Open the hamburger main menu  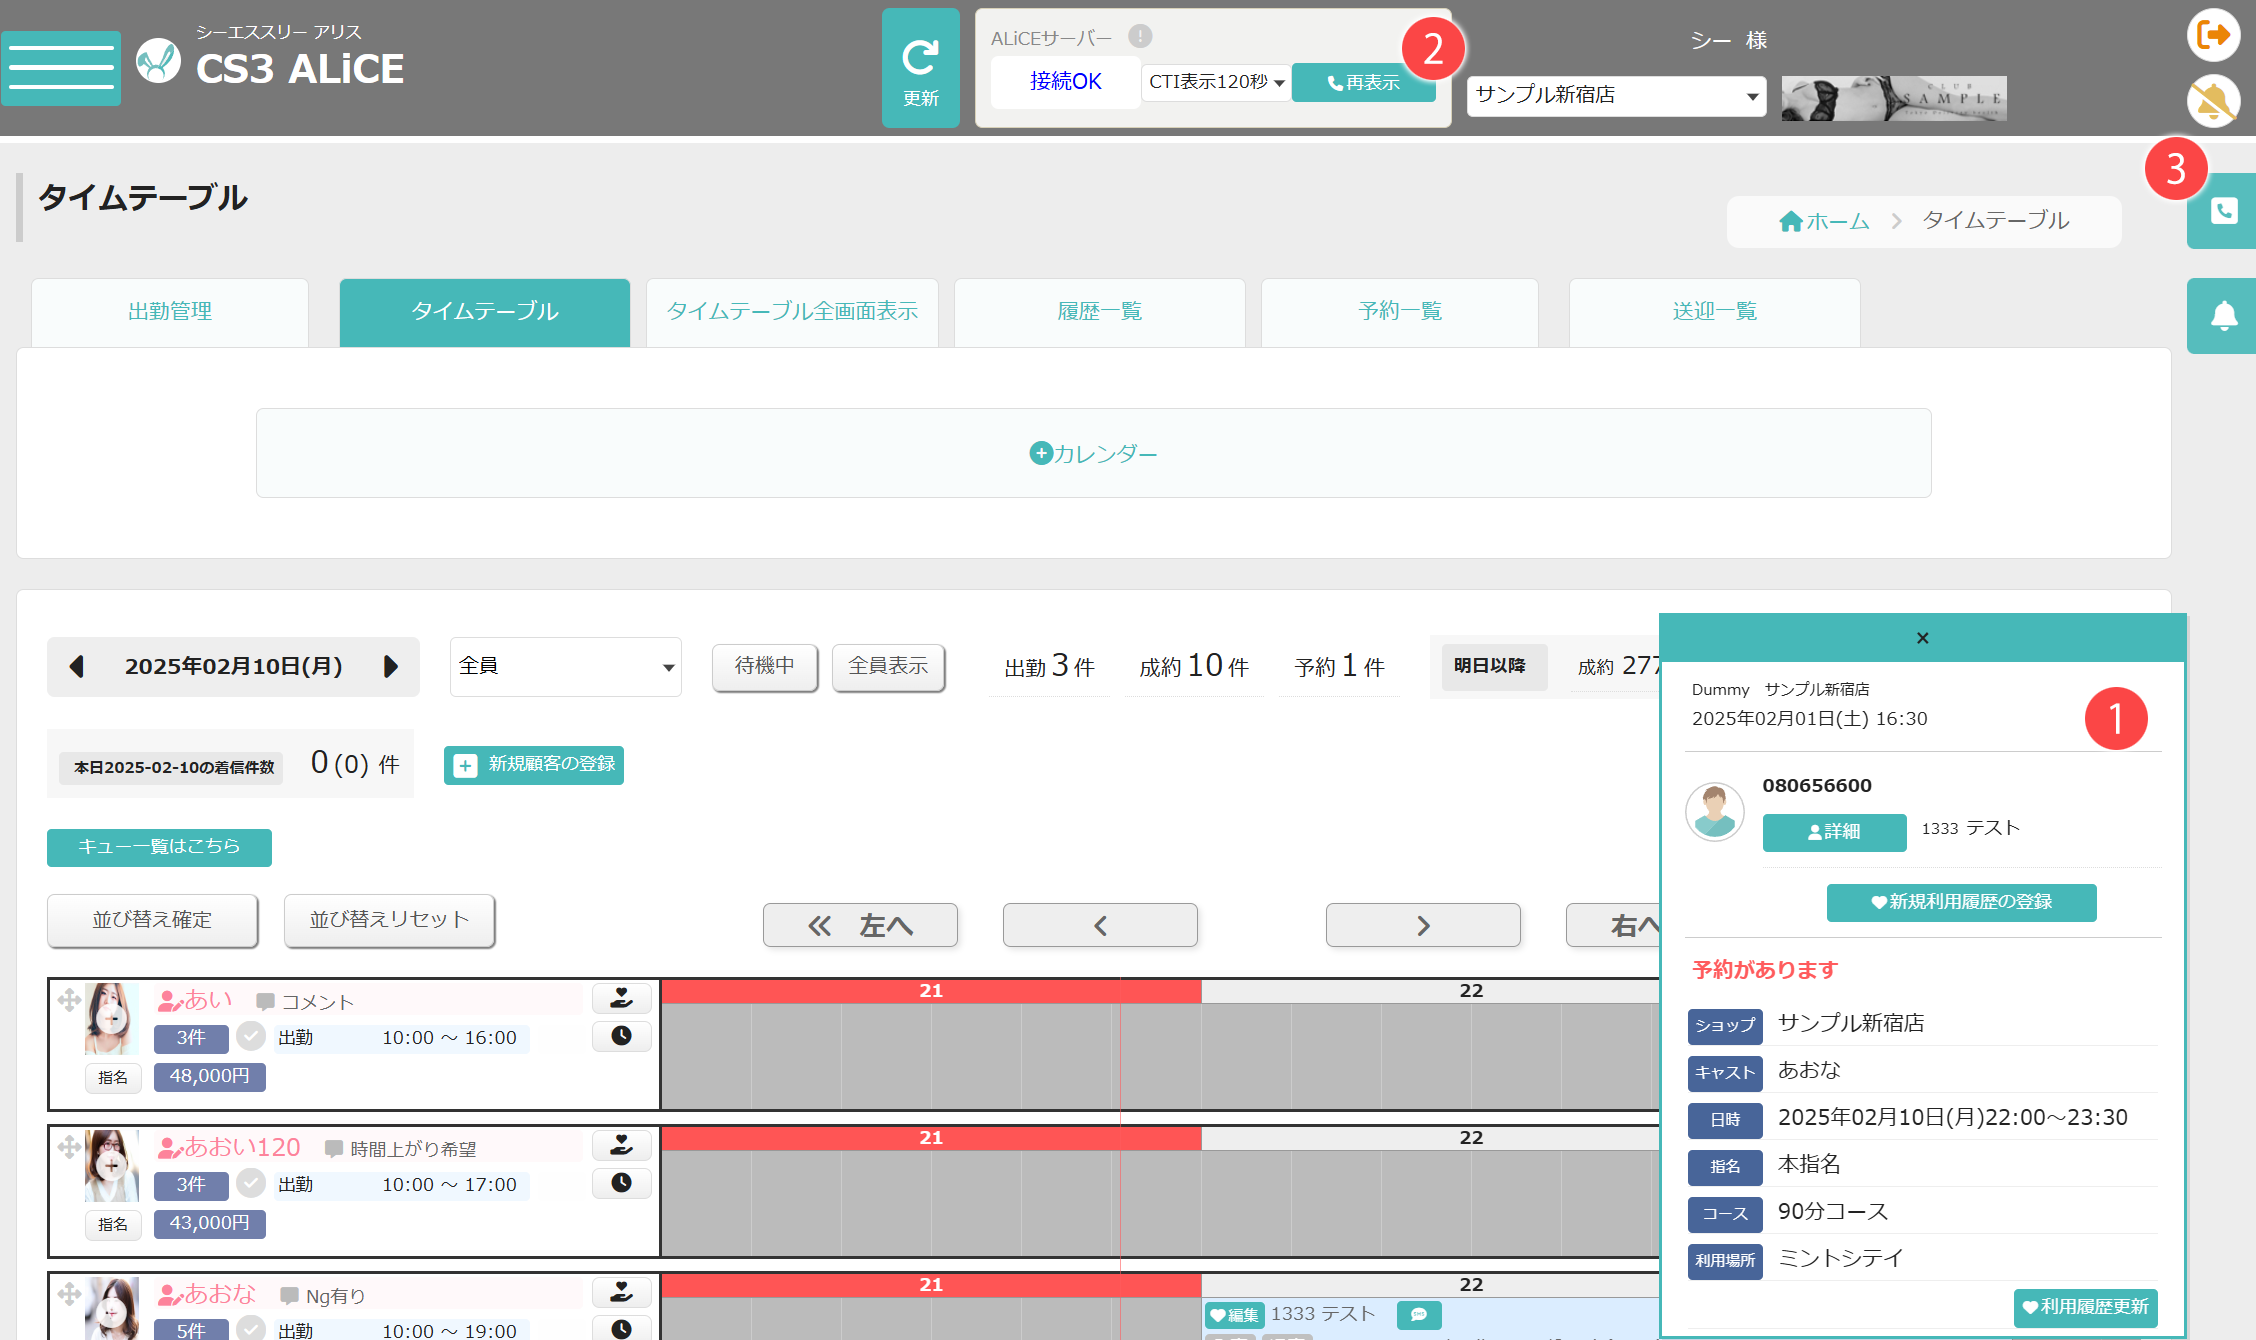(61, 68)
